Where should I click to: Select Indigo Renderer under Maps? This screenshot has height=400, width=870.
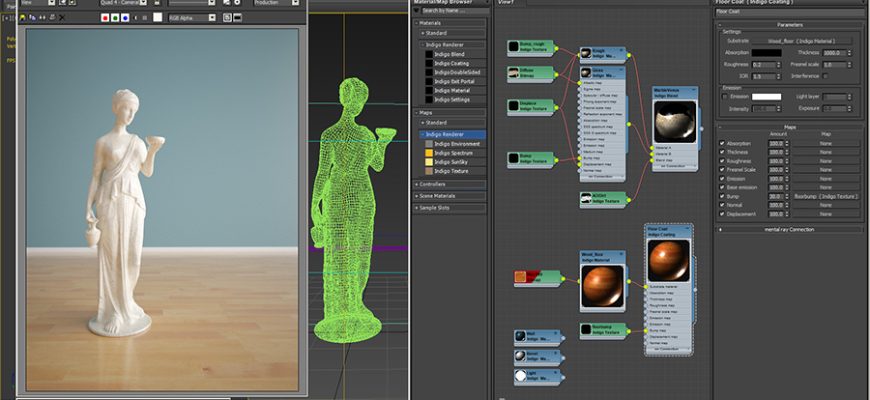[446, 134]
